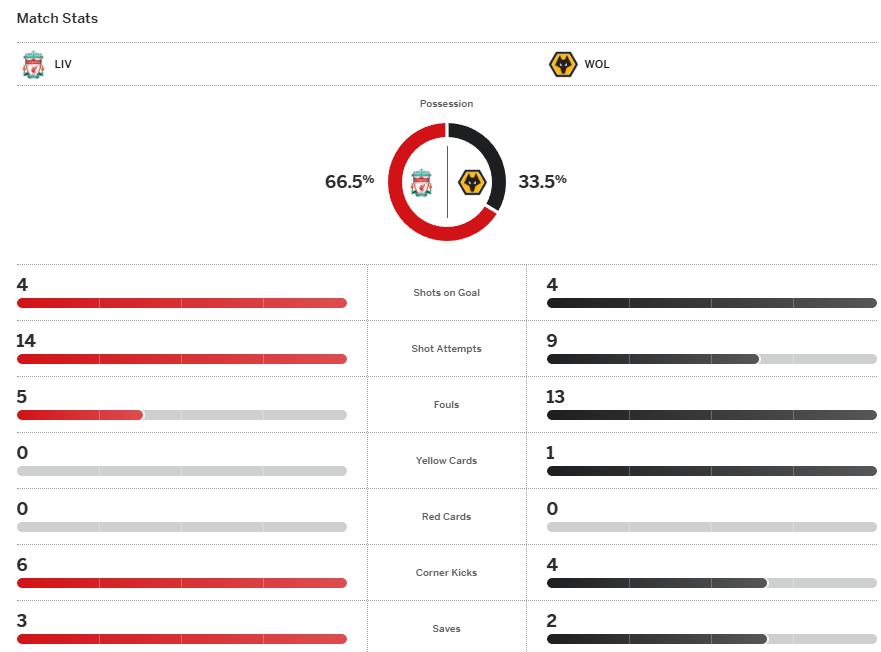Click the Match Stats heading
Viewport: 881px width, 652px height.
click(57, 19)
